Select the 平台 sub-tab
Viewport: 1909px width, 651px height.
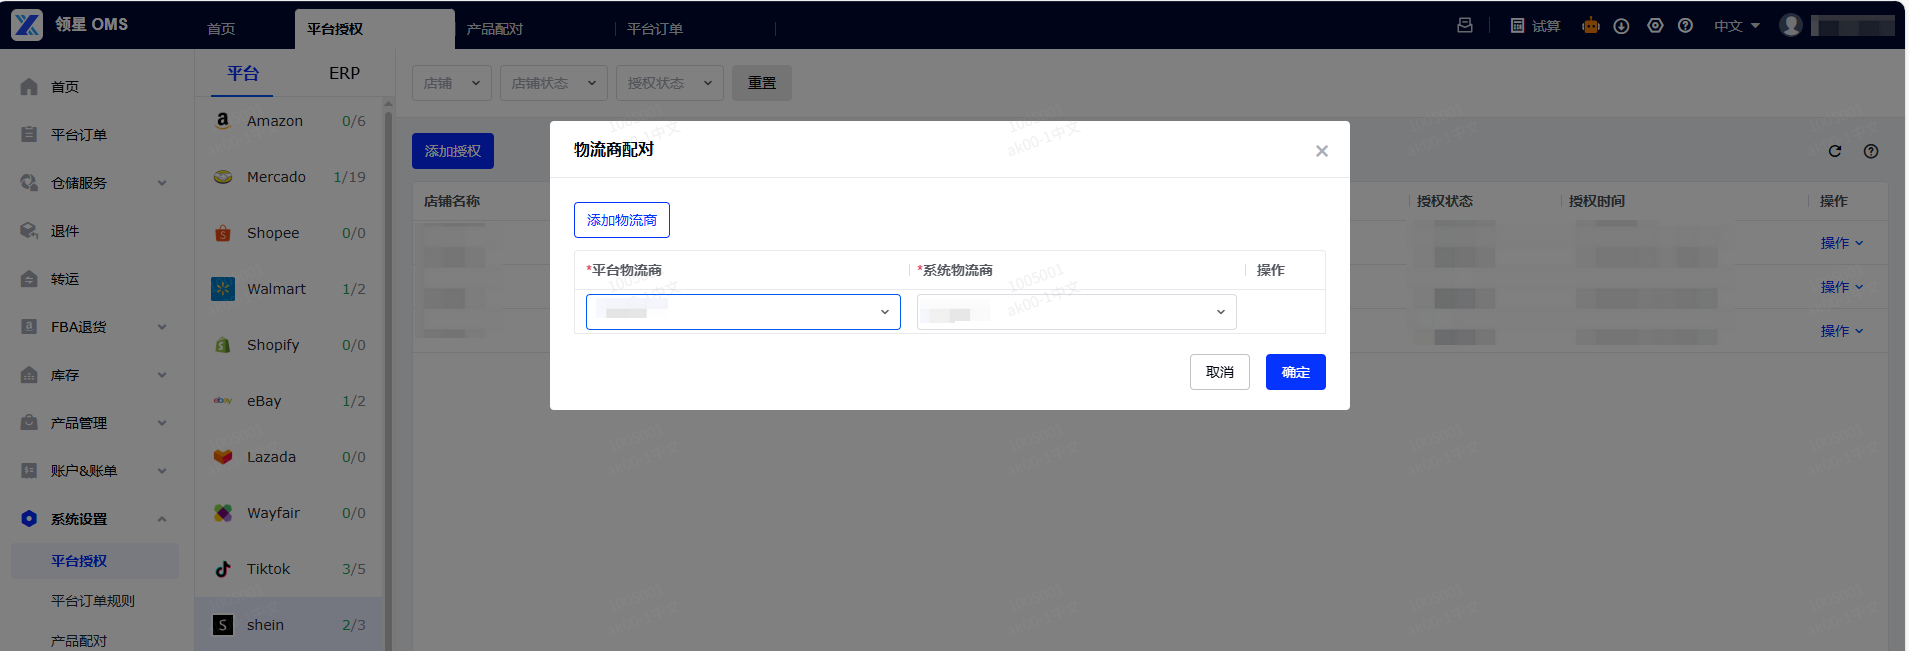tap(243, 73)
